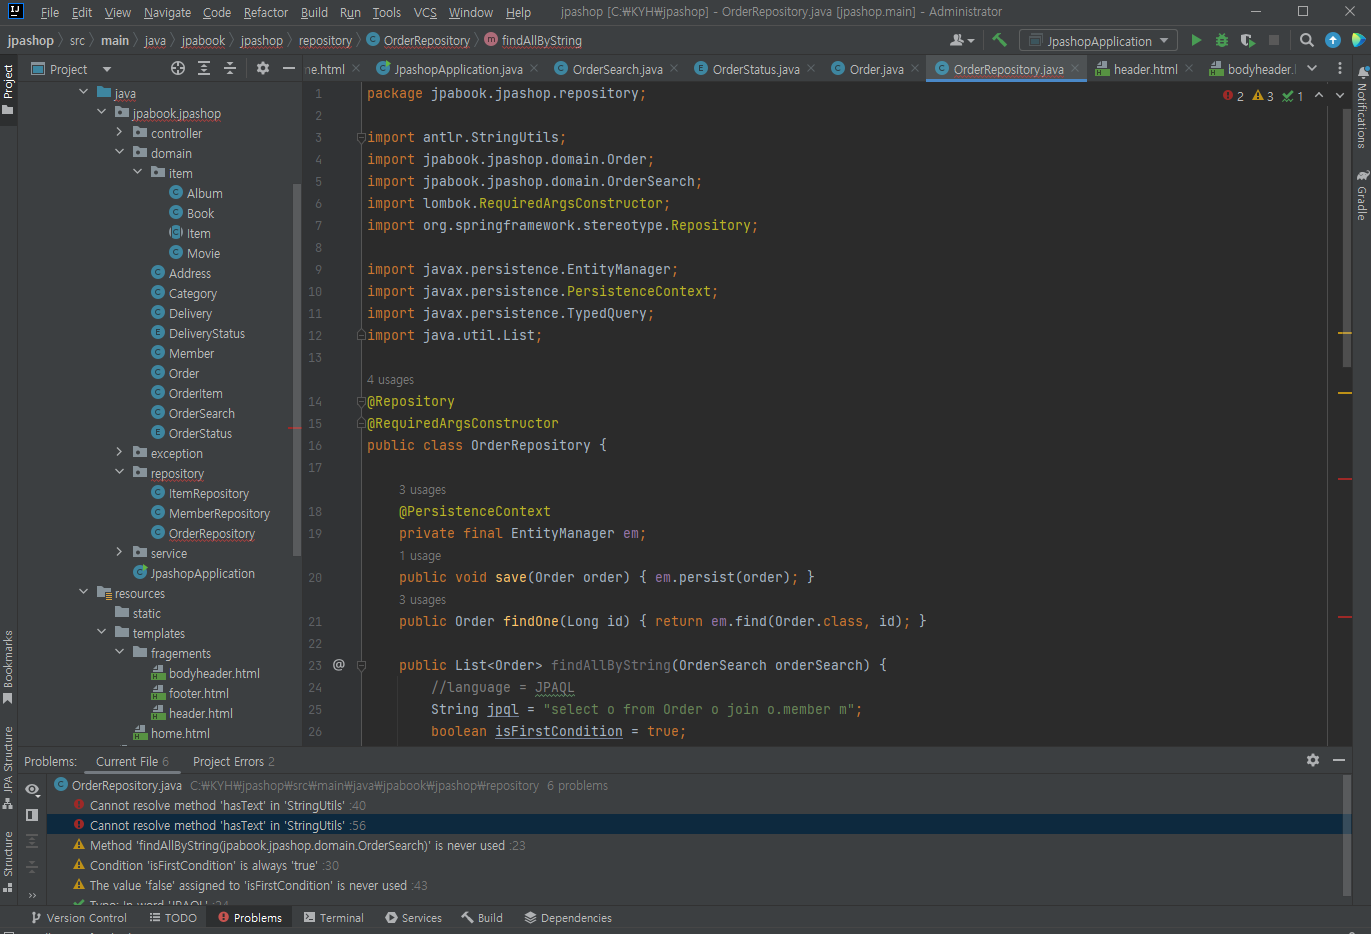Collapse all in the Project panel
The height and width of the screenshot is (934, 1371).
(230, 69)
